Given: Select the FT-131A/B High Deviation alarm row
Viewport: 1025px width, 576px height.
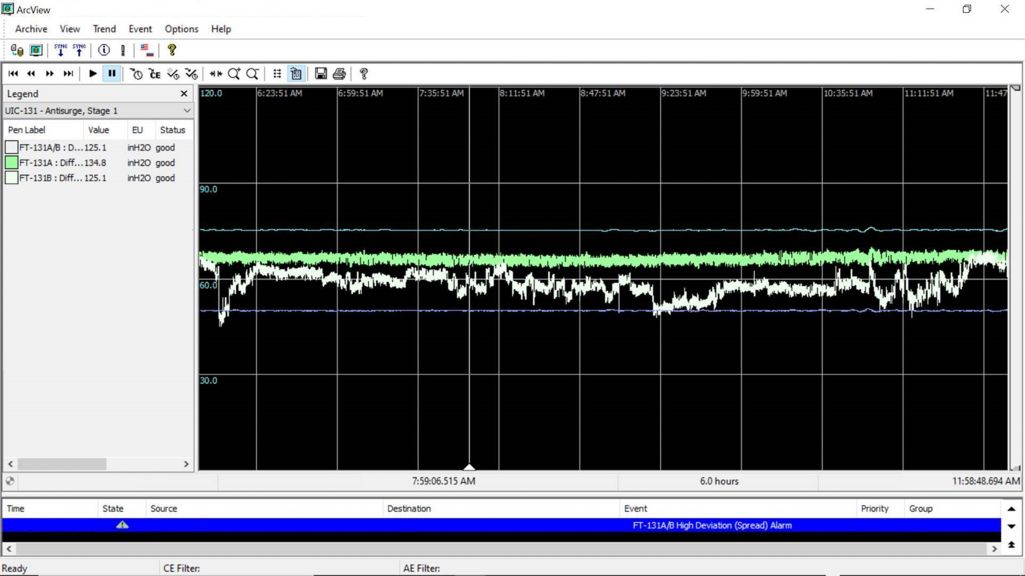Looking at the screenshot, I should [501, 526].
